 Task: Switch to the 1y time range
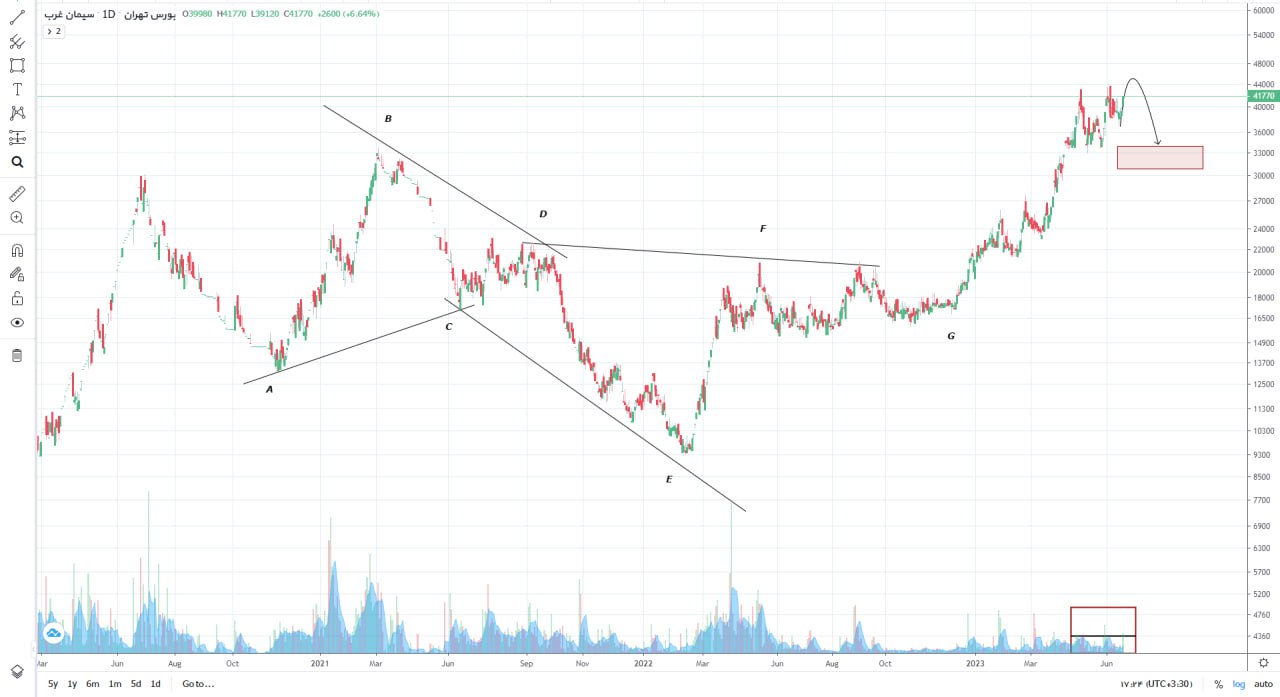(x=72, y=684)
